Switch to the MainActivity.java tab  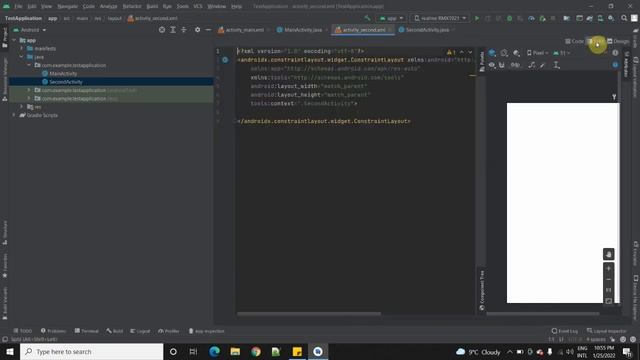click(302, 30)
